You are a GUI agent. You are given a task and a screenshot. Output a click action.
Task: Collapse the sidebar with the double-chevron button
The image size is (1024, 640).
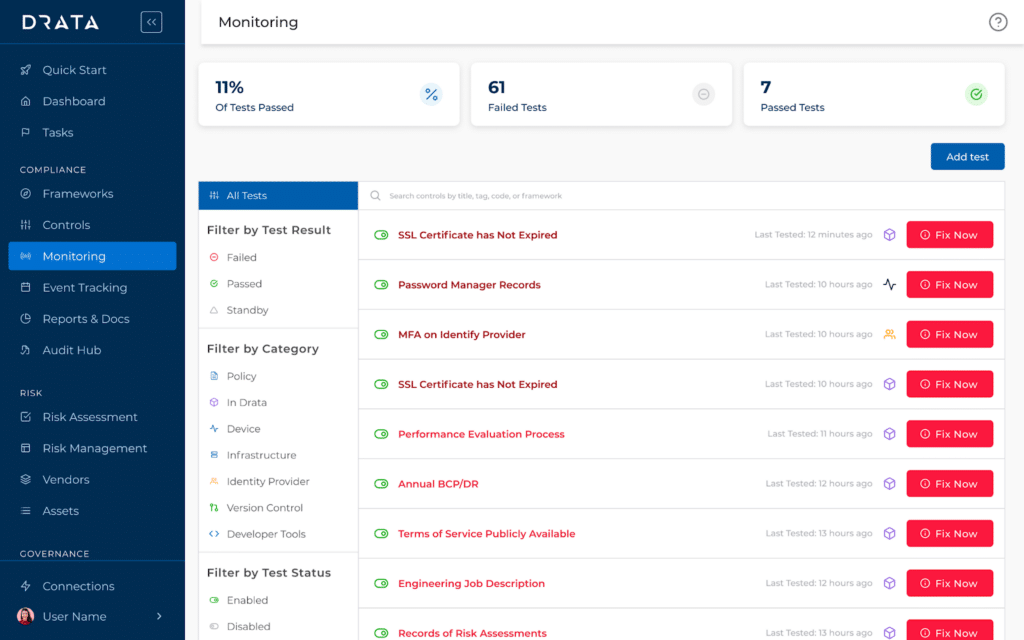point(151,22)
